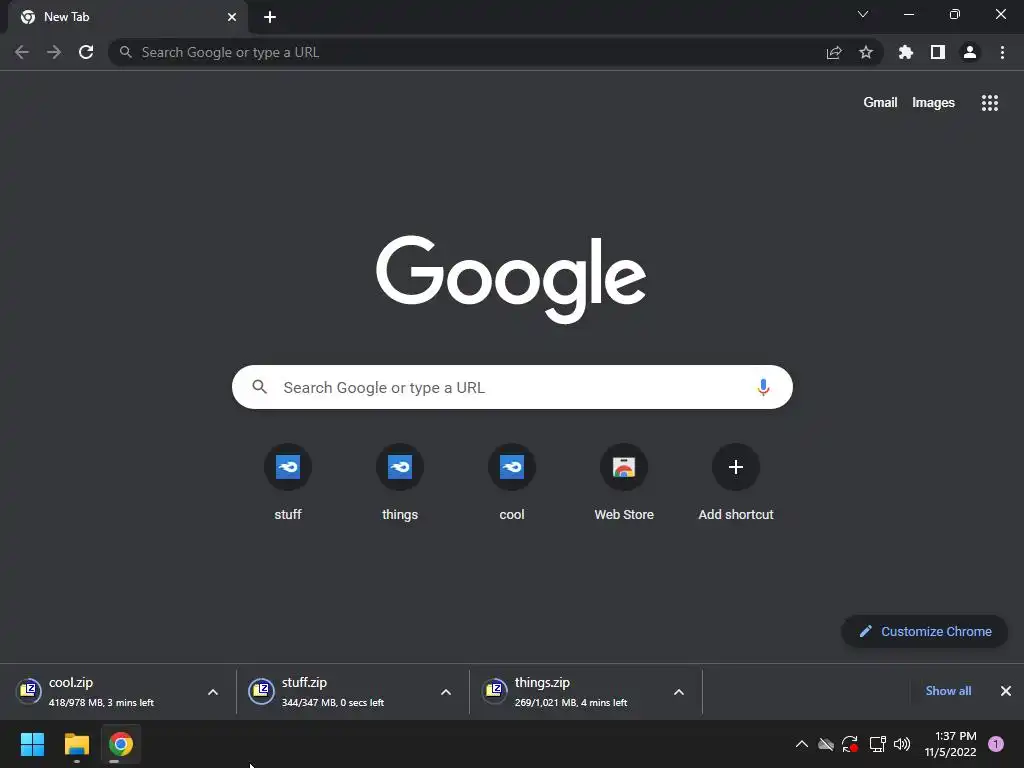The image size is (1024, 768).
Task: Click the things.zip download file icon
Action: (494, 690)
